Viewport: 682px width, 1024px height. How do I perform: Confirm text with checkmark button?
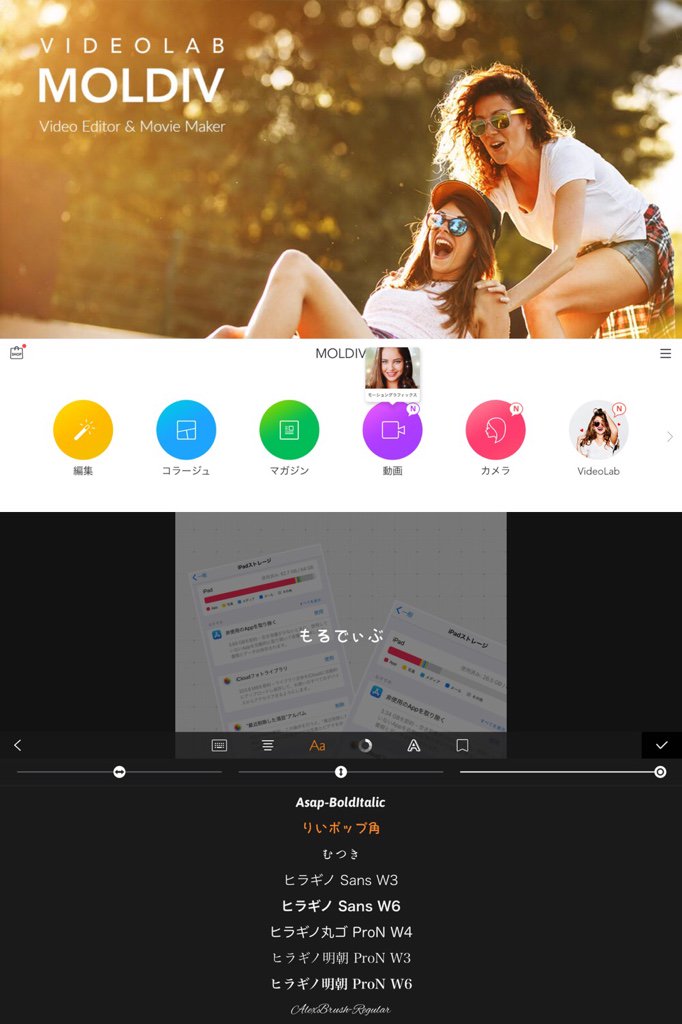coord(662,745)
